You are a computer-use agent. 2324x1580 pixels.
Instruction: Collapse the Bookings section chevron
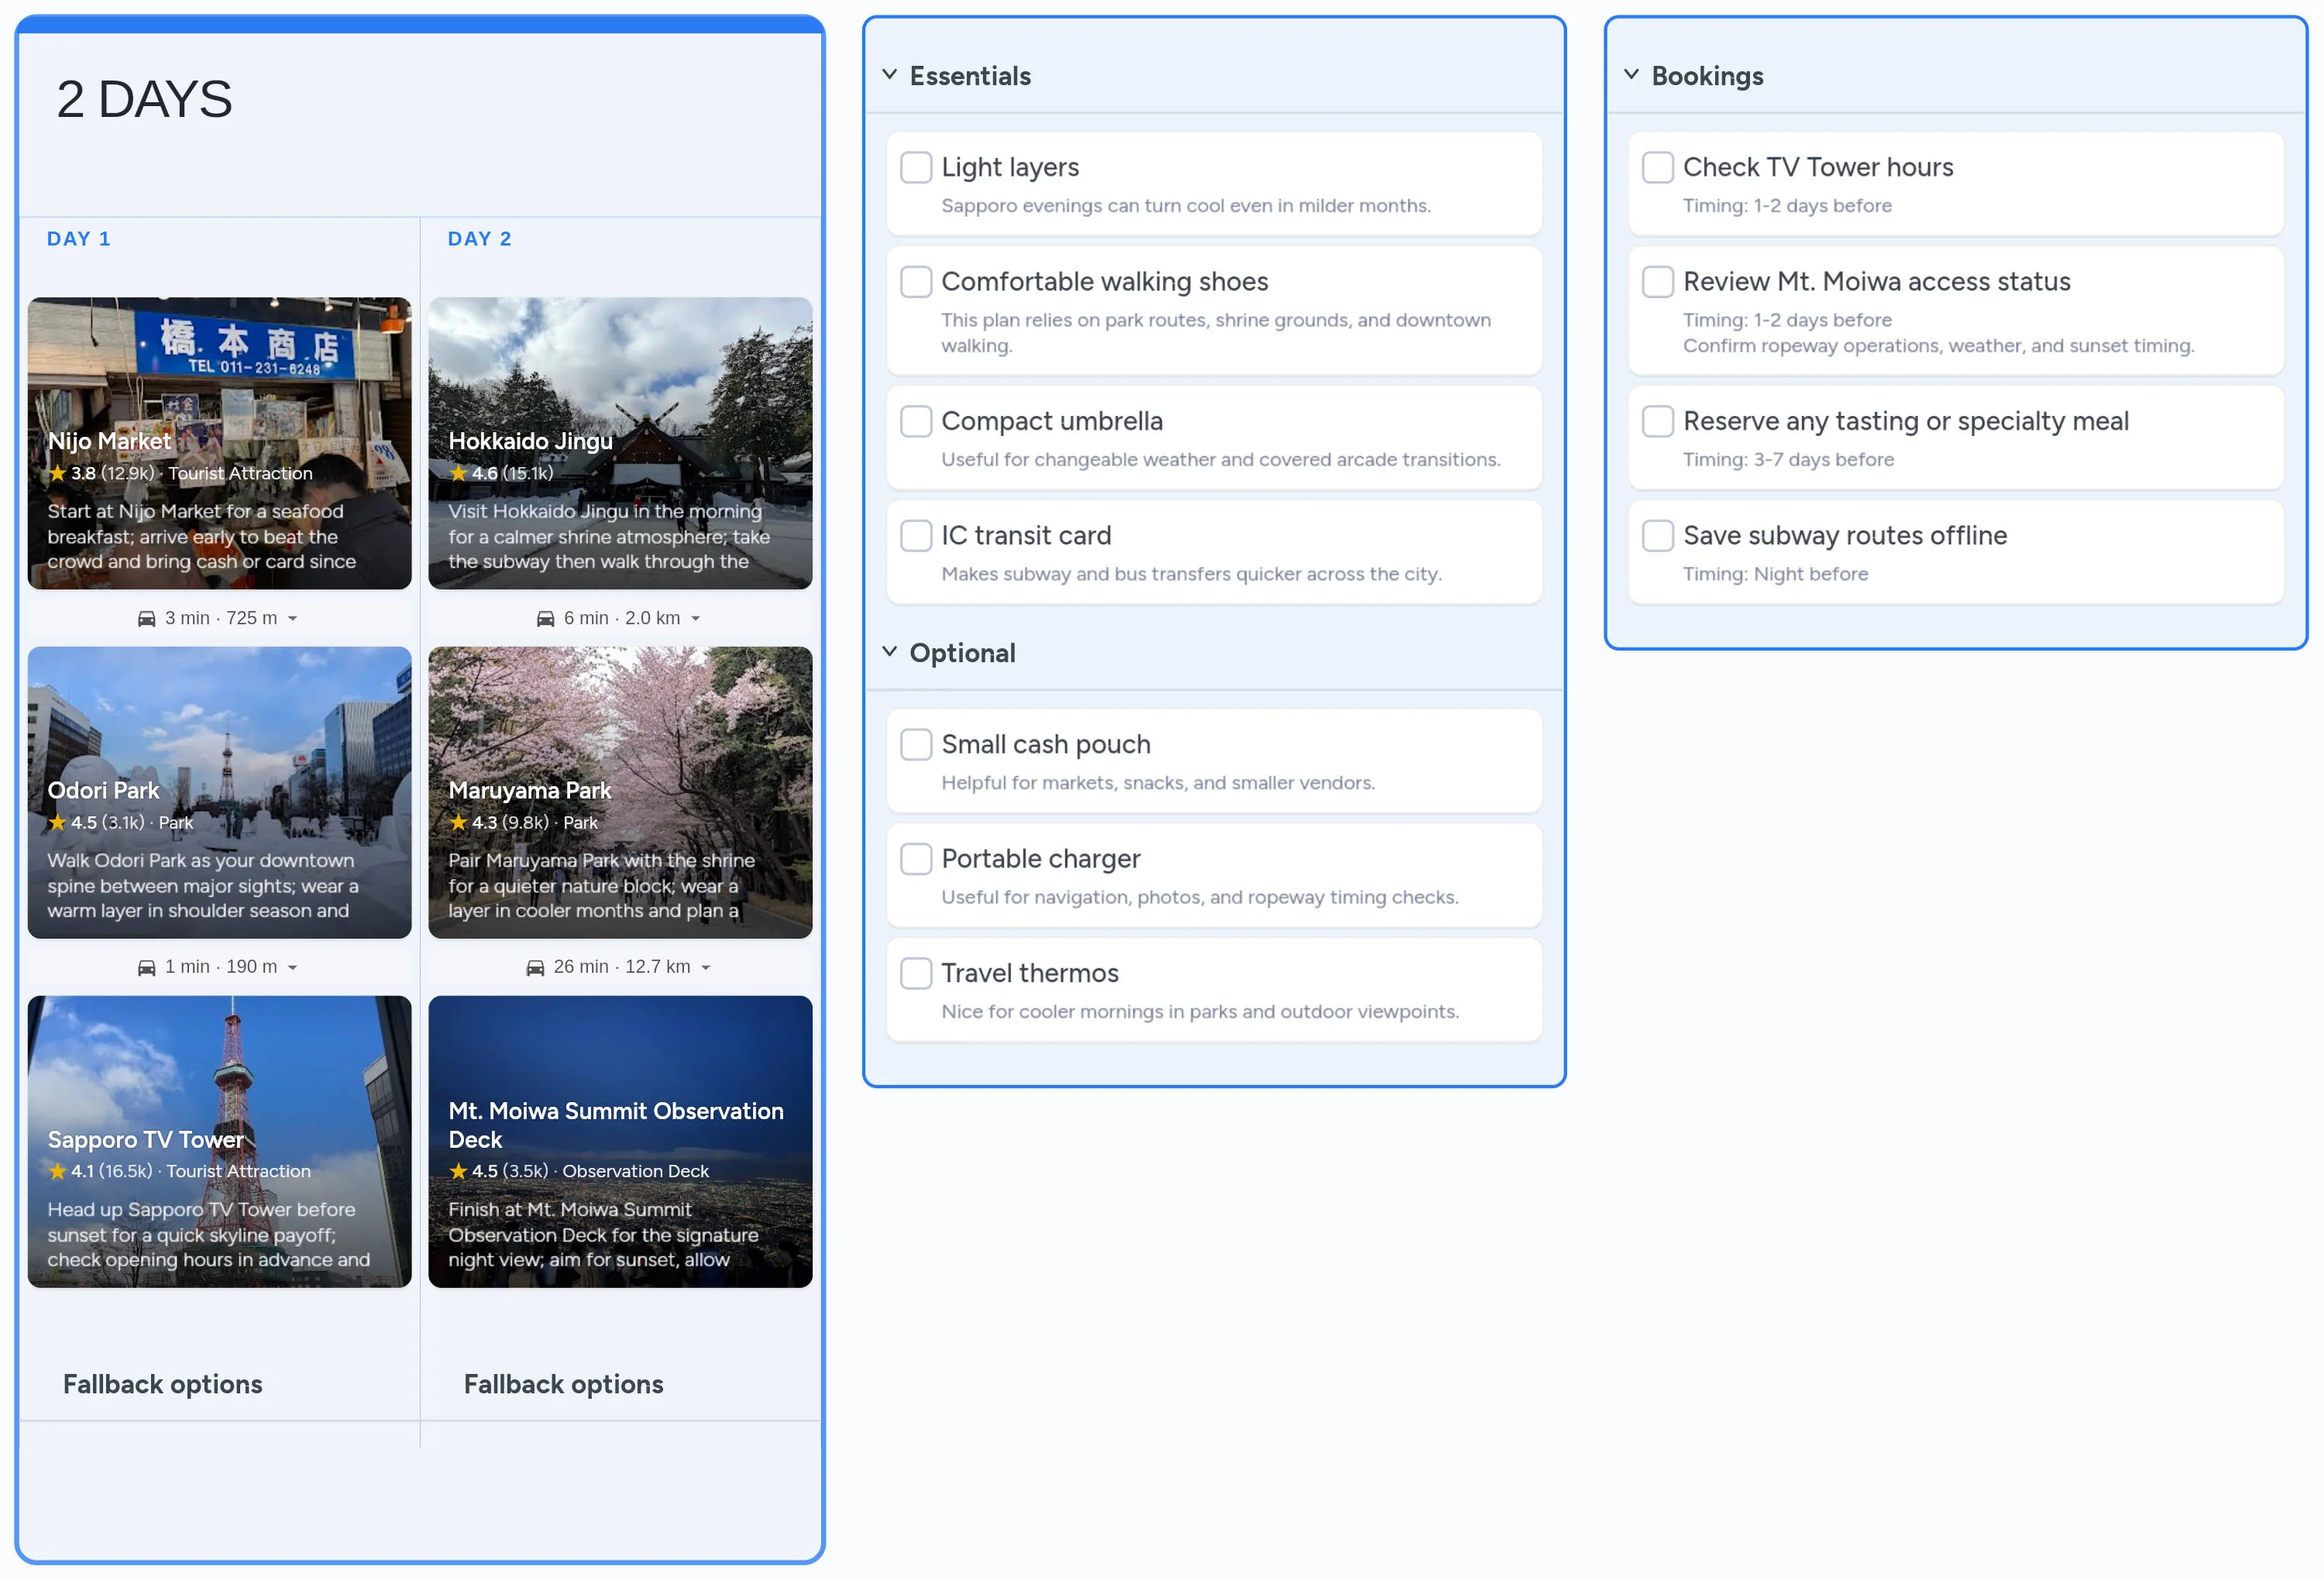1631,75
